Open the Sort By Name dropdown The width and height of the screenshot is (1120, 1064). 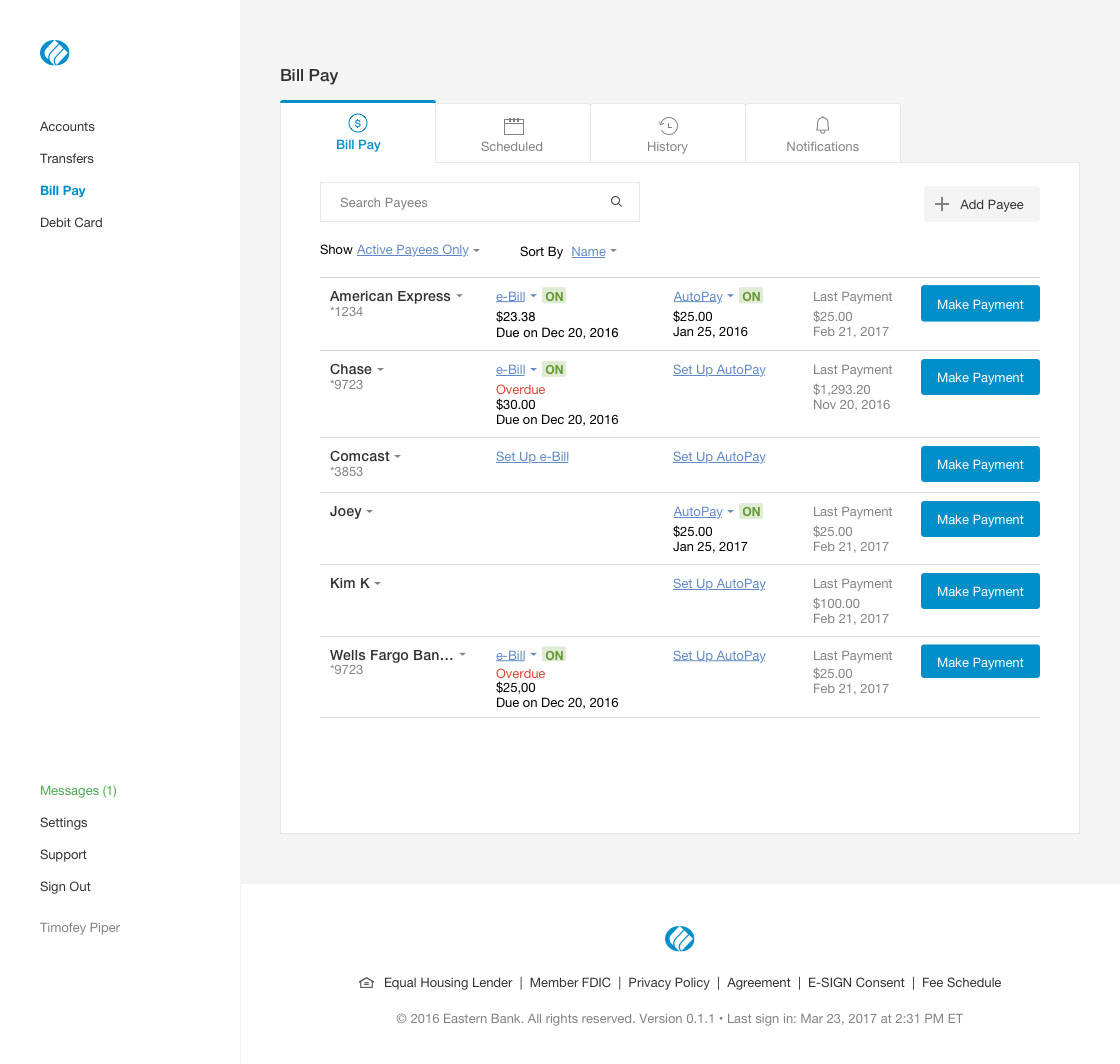594,251
